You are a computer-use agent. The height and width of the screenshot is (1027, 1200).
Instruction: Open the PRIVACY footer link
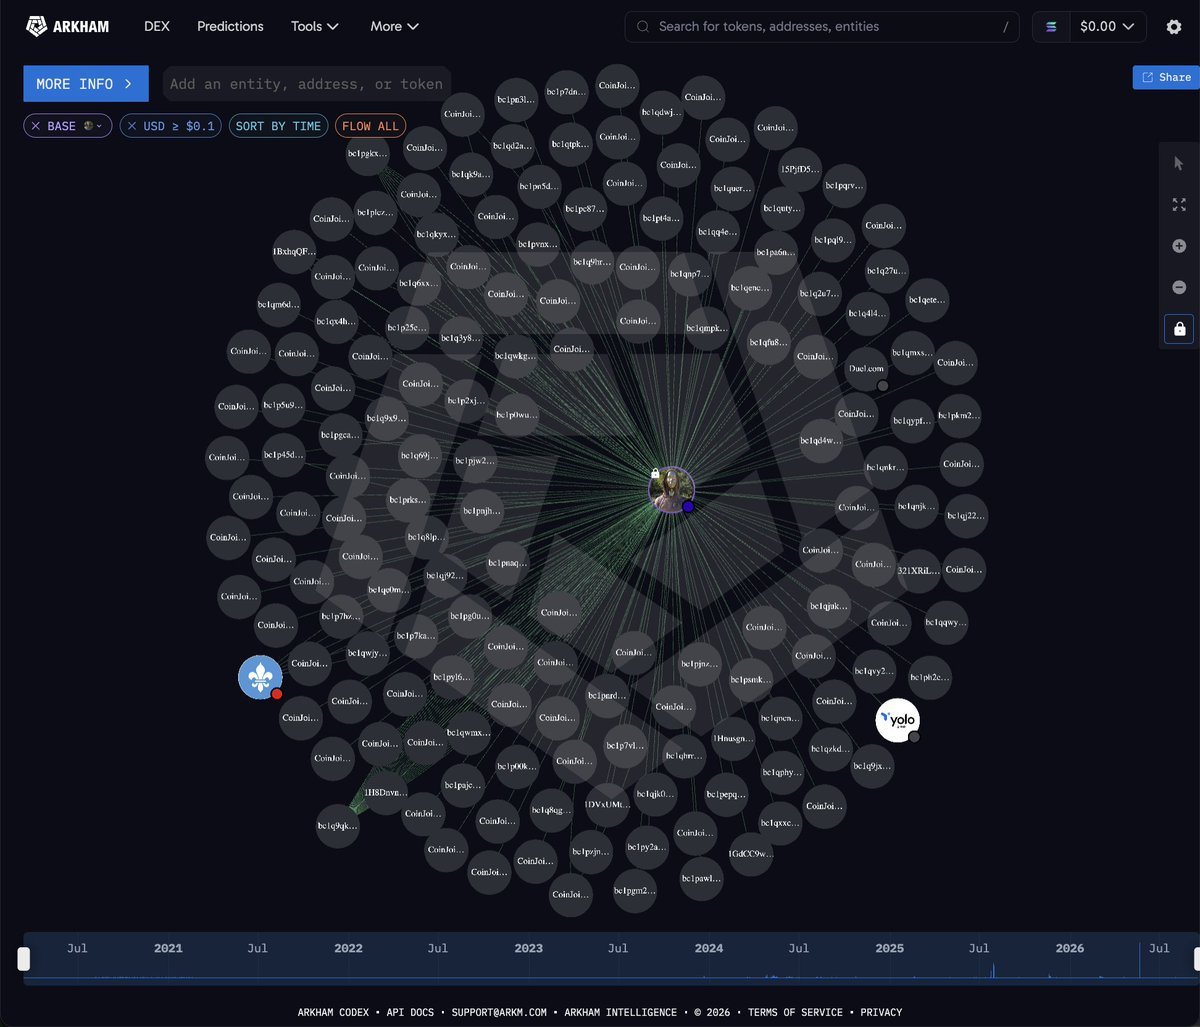tap(881, 1012)
